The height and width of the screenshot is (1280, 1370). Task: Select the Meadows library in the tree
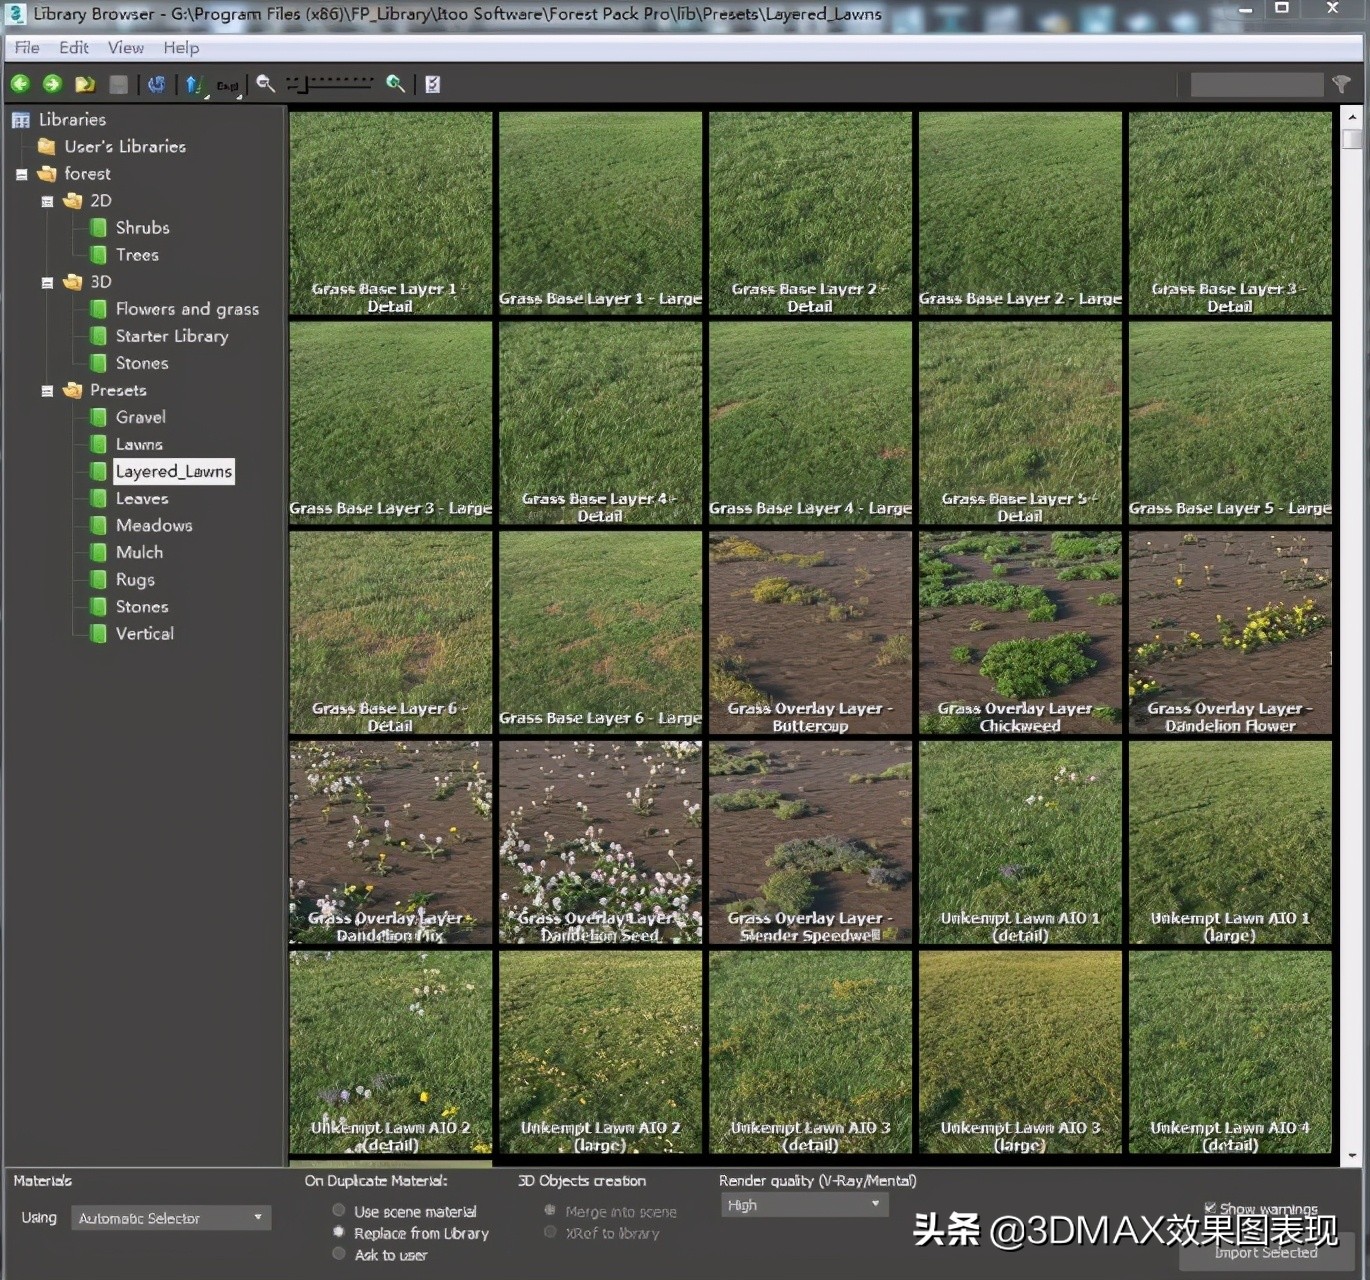pyautogui.click(x=153, y=525)
